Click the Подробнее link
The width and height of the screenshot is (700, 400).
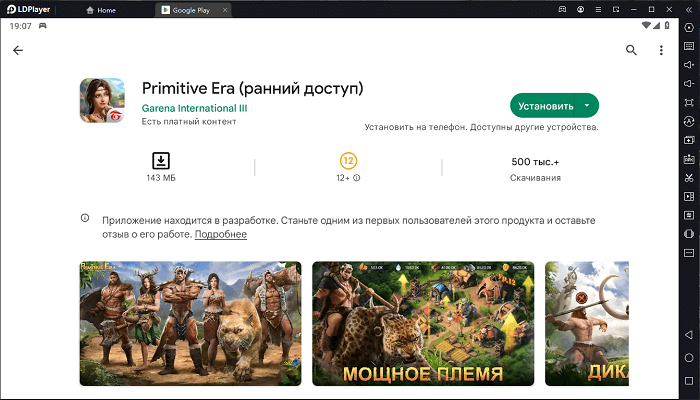click(221, 234)
